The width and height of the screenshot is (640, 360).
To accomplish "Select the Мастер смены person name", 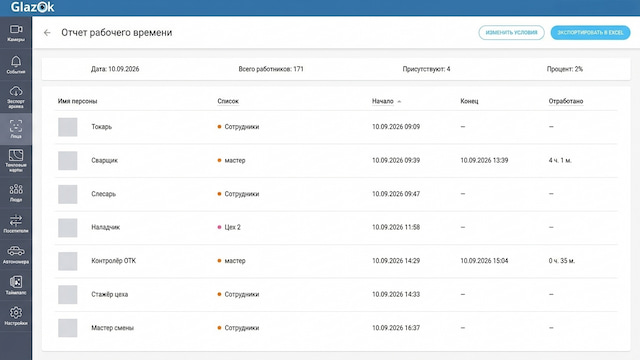I will (x=113, y=328).
